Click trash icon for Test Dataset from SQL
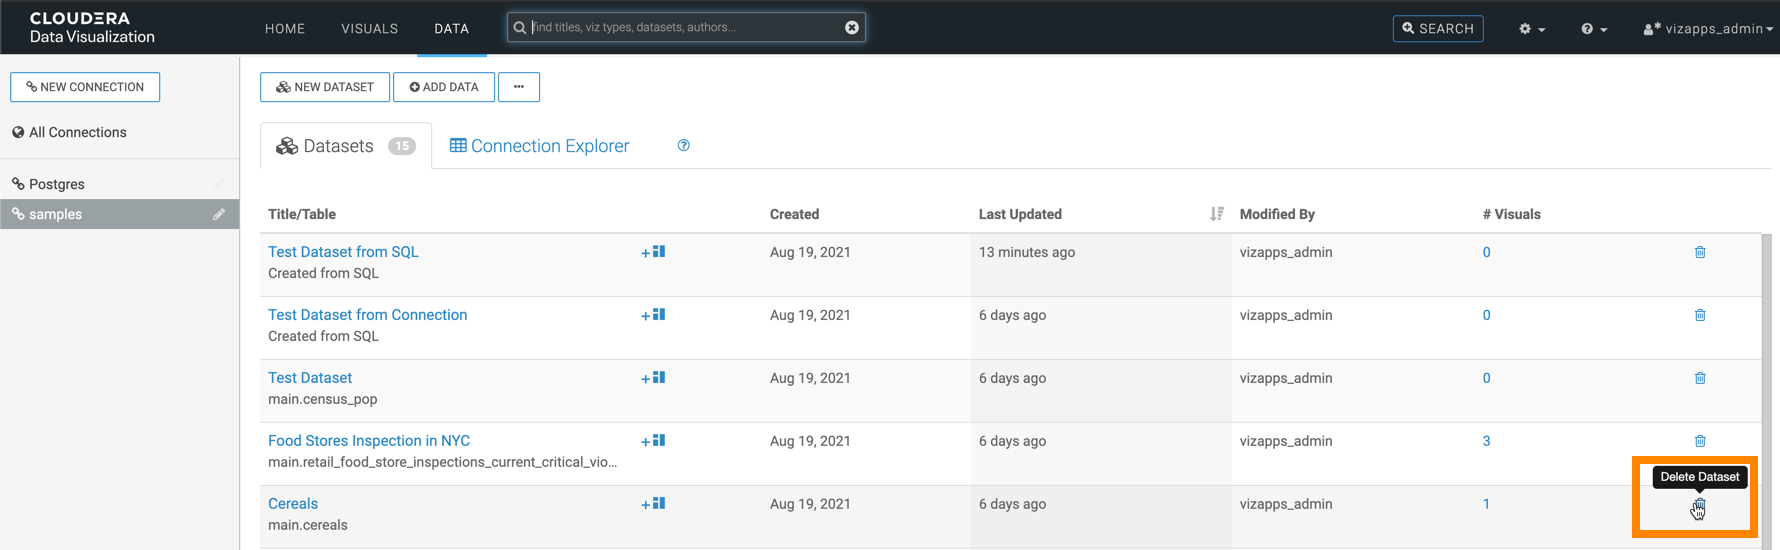The image size is (1780, 550). pos(1700,252)
